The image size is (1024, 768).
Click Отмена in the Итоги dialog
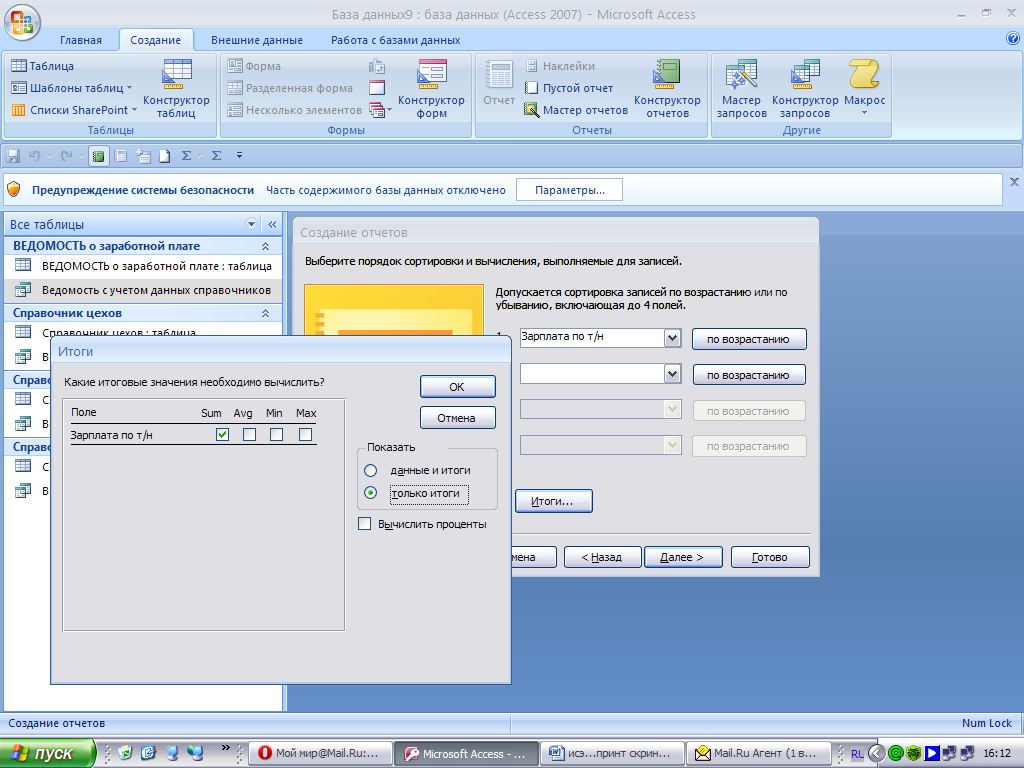pos(457,418)
